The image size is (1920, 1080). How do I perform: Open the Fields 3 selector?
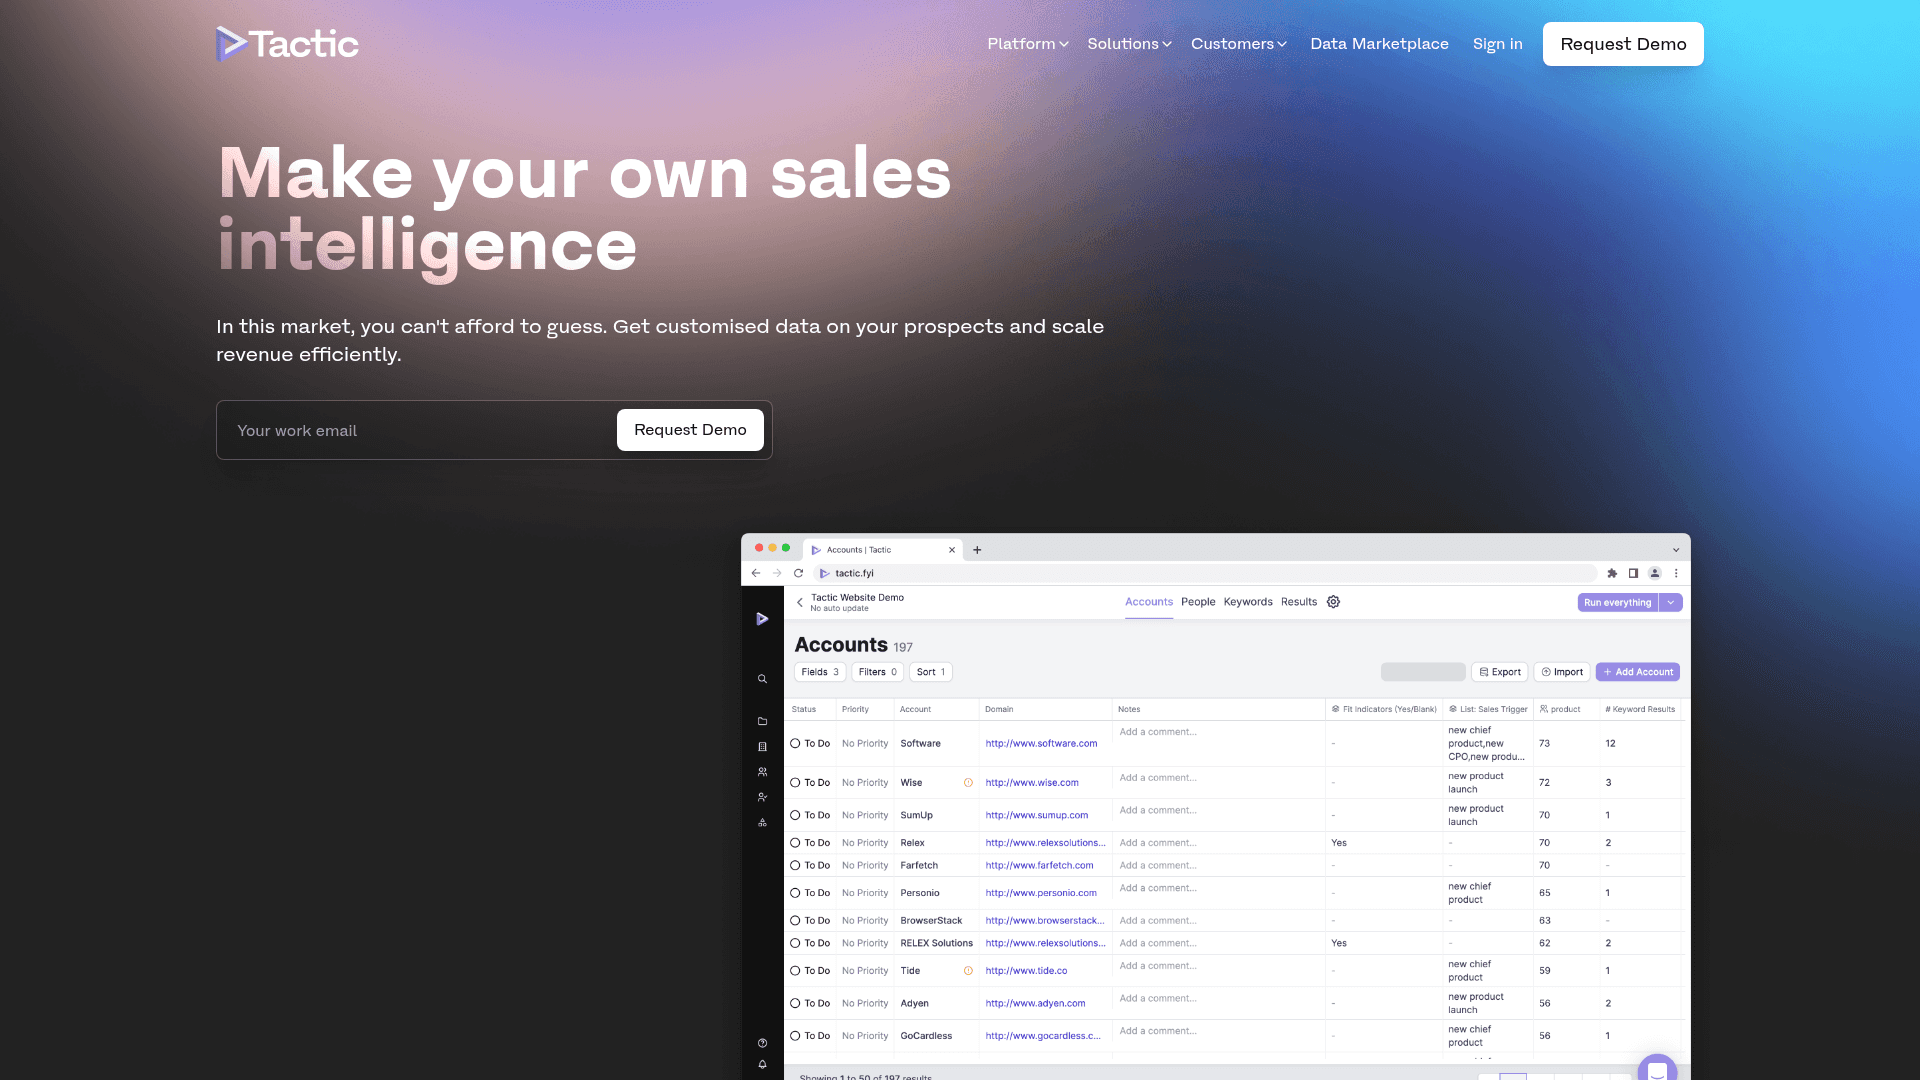point(820,672)
